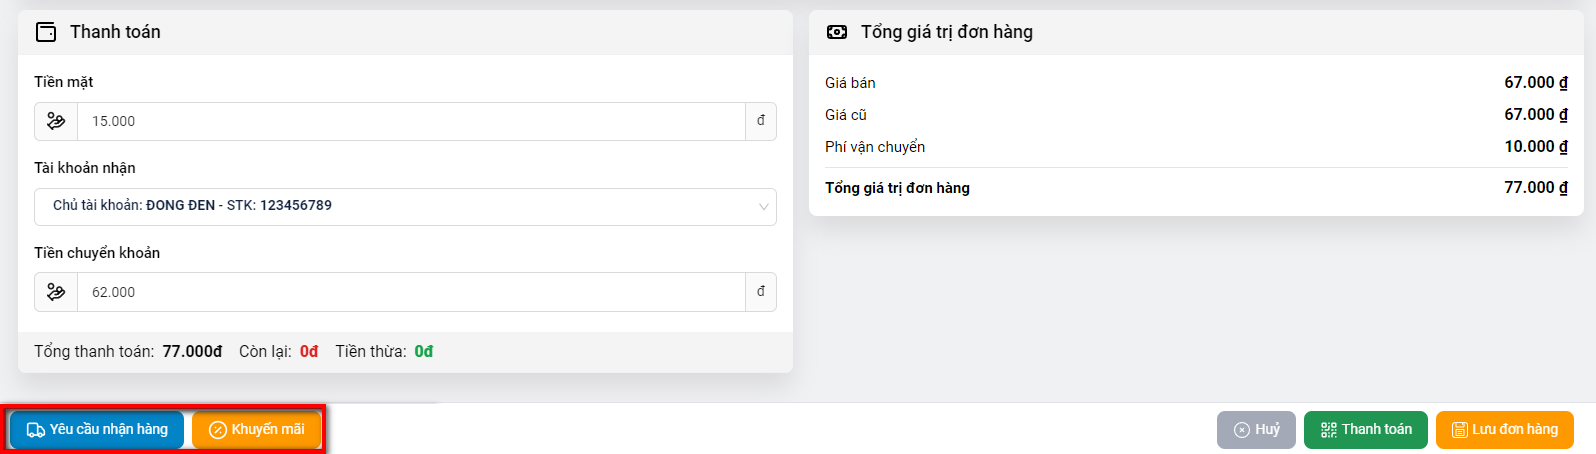Click the hand-coin icon in Tiền chuyển khoản field
This screenshot has height=454, width=1596.
click(x=56, y=292)
